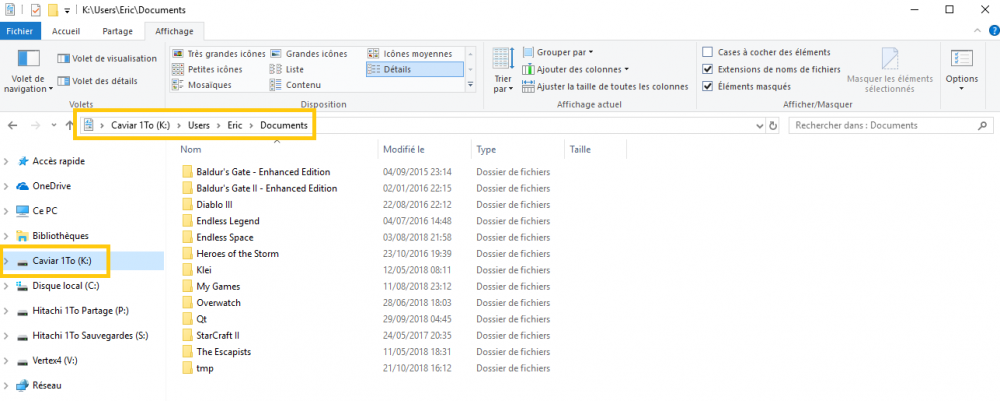Viewport: 1000px width, 401px height.
Task: Select Baldur's Gate - Enhanced Edition folder
Action: click(x=263, y=172)
